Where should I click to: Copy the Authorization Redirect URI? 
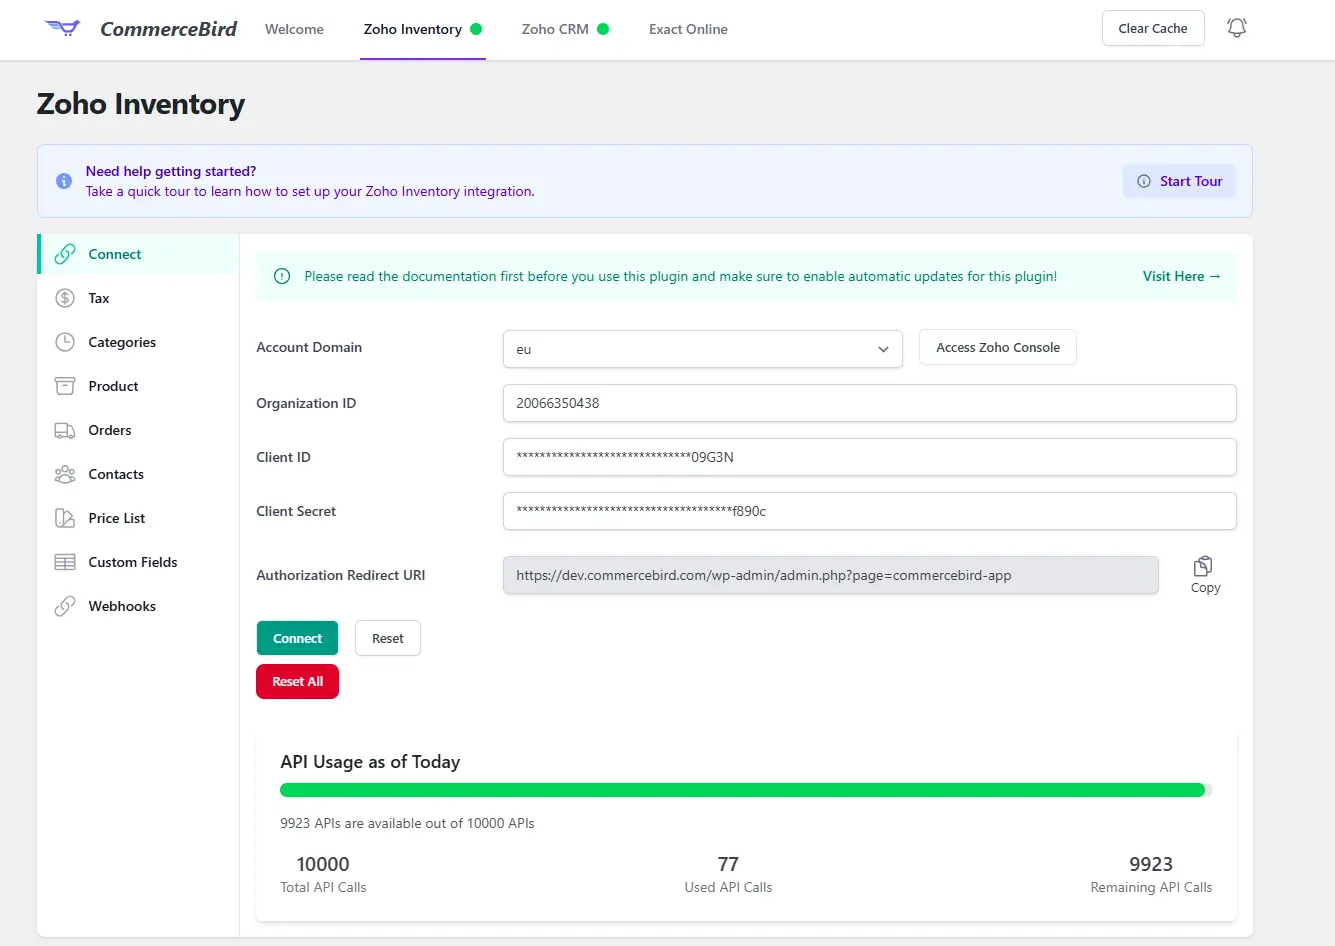[1204, 568]
